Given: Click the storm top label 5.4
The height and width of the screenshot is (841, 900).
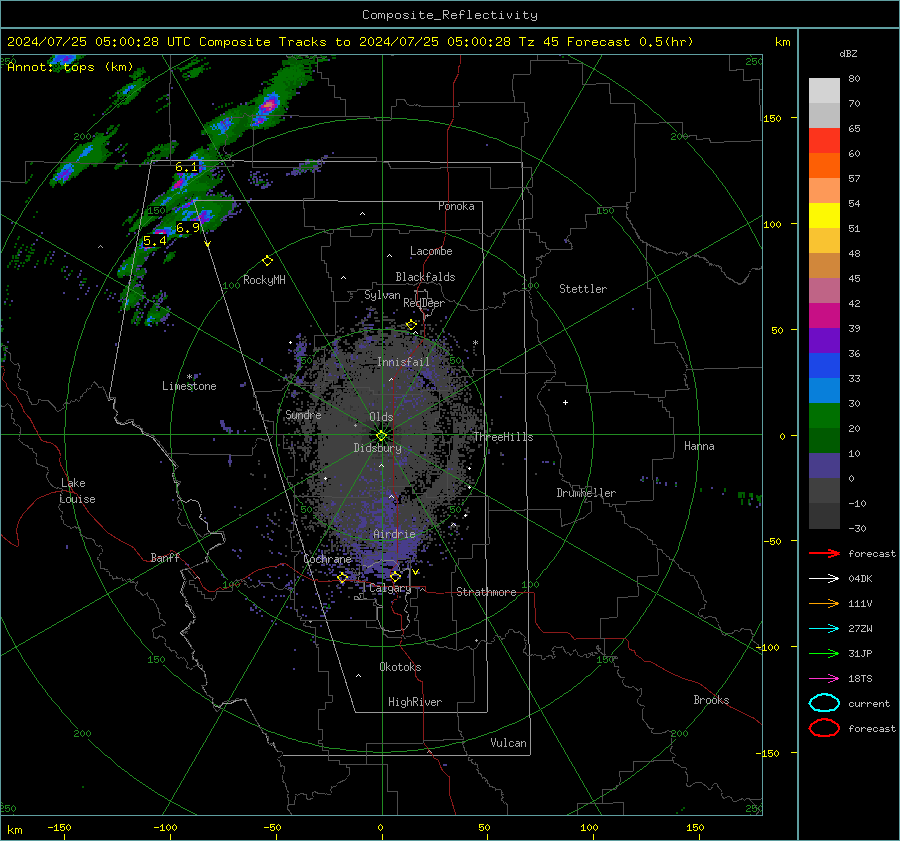Looking at the screenshot, I should (154, 241).
